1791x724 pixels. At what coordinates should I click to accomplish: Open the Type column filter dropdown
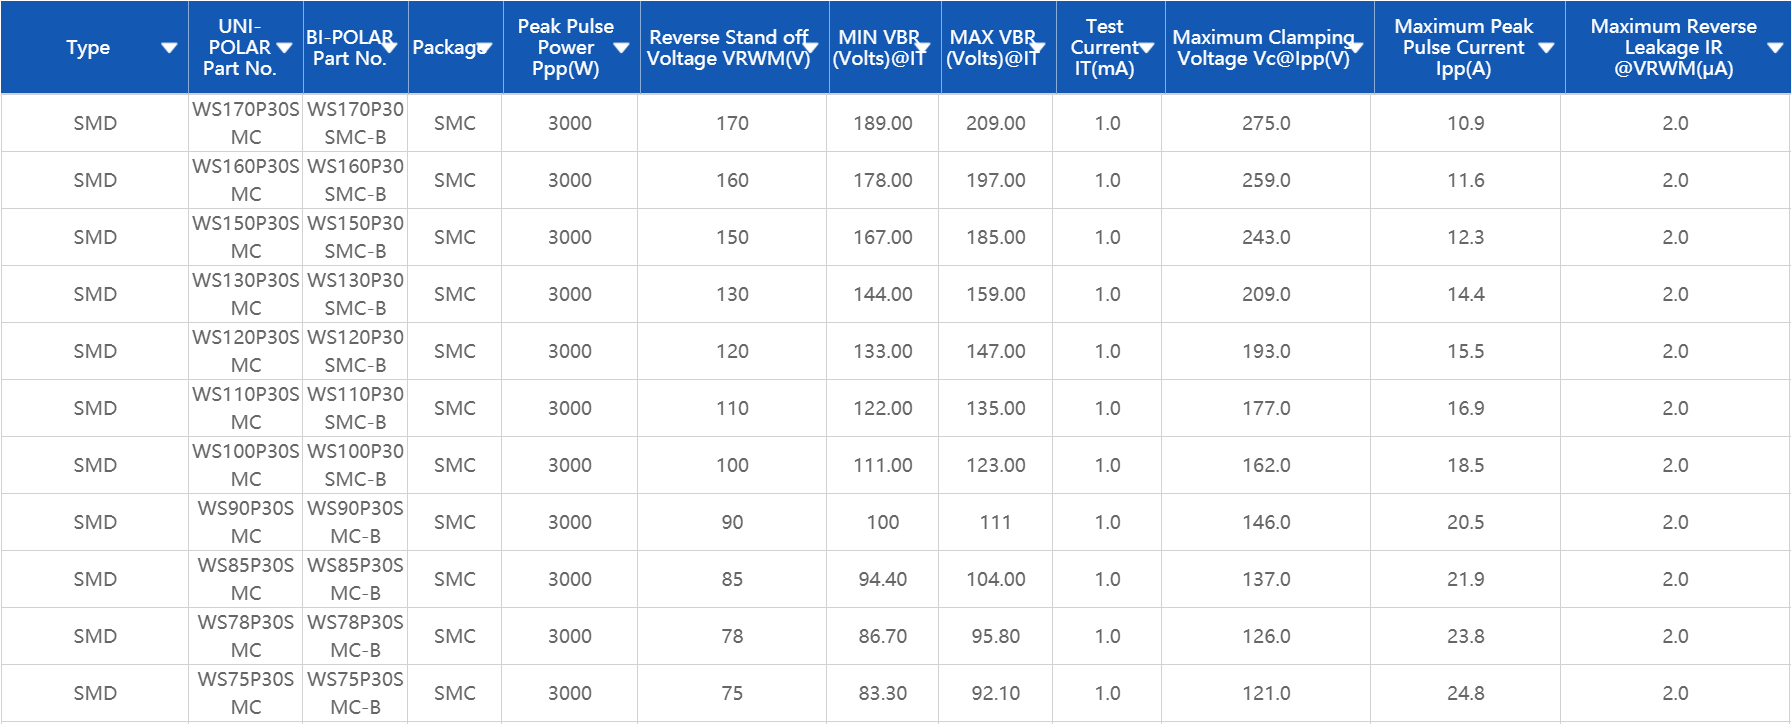tap(169, 48)
